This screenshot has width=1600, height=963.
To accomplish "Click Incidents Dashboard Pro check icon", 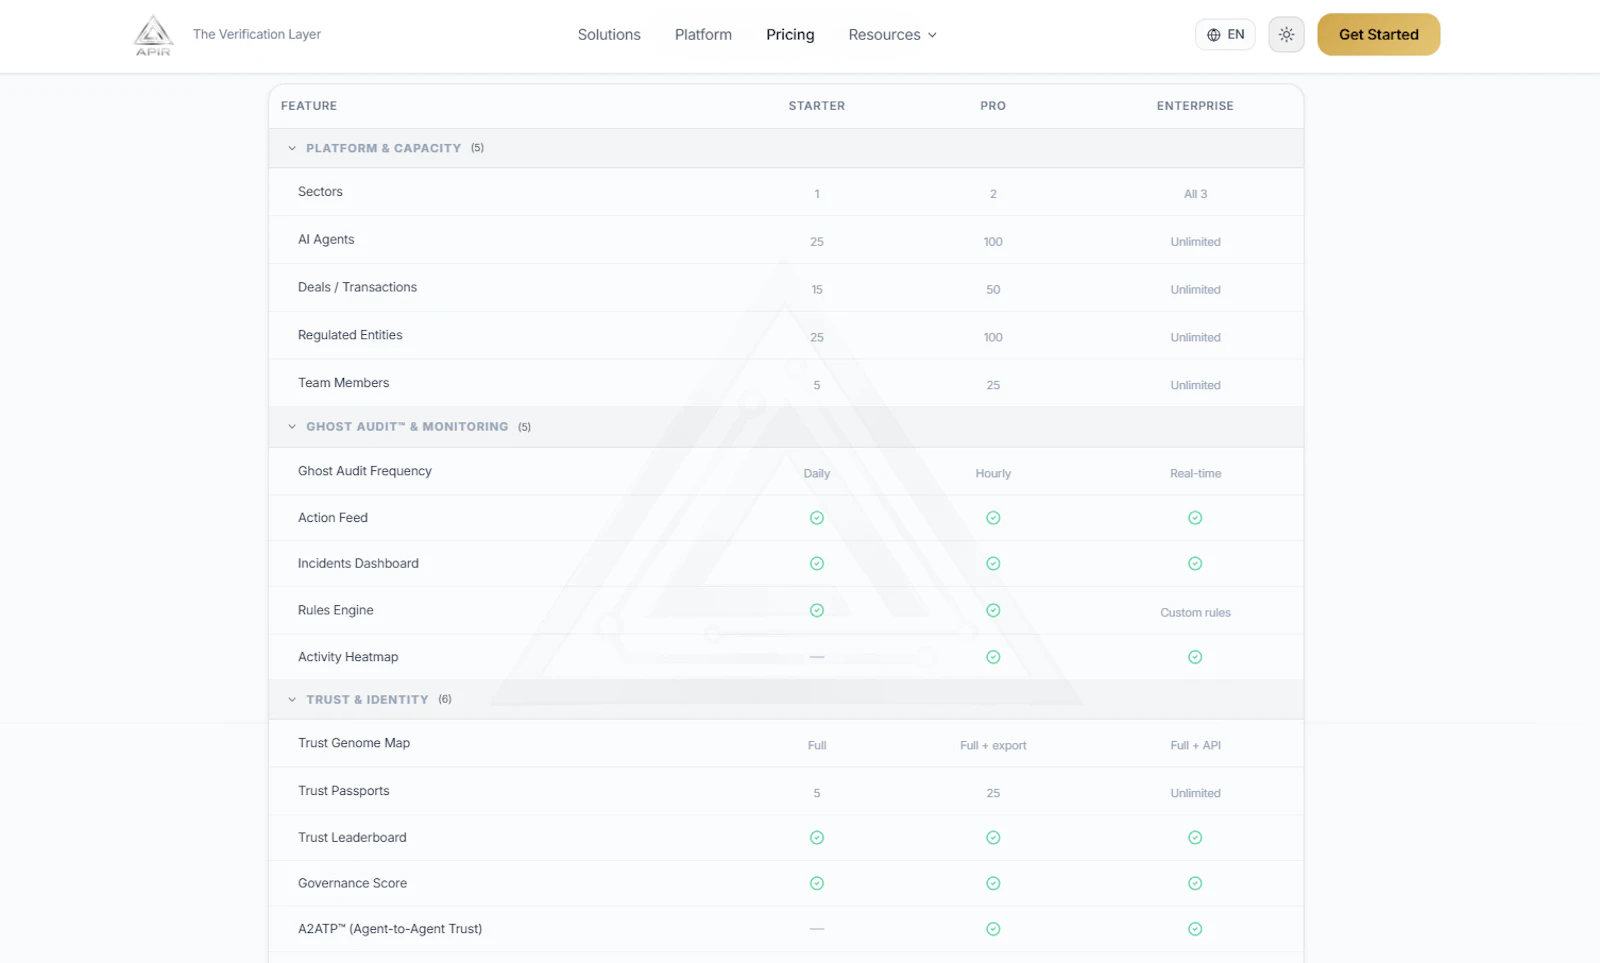I will point(993,564).
